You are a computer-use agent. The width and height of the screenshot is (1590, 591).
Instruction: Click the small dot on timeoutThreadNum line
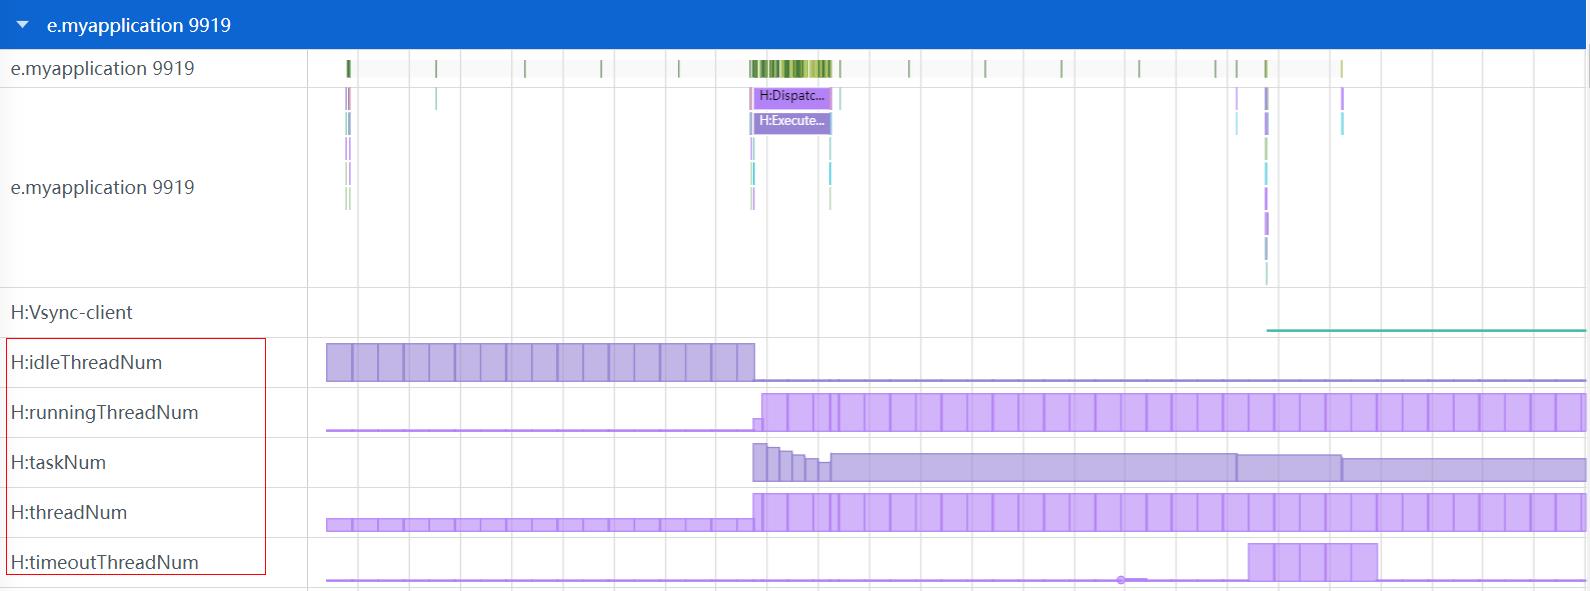[1121, 580]
